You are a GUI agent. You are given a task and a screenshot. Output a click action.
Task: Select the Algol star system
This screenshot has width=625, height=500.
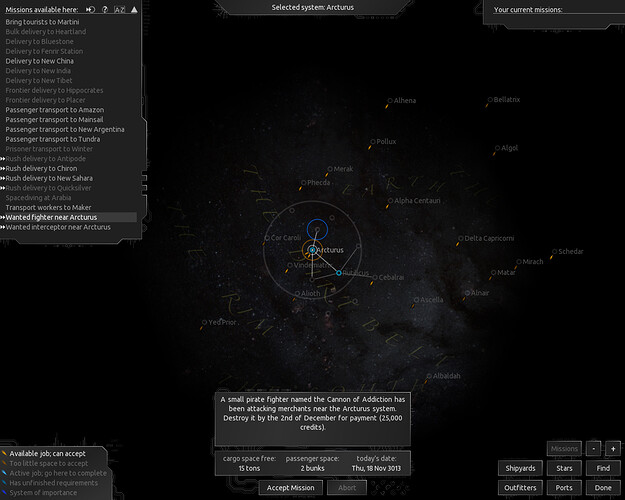(x=497, y=148)
